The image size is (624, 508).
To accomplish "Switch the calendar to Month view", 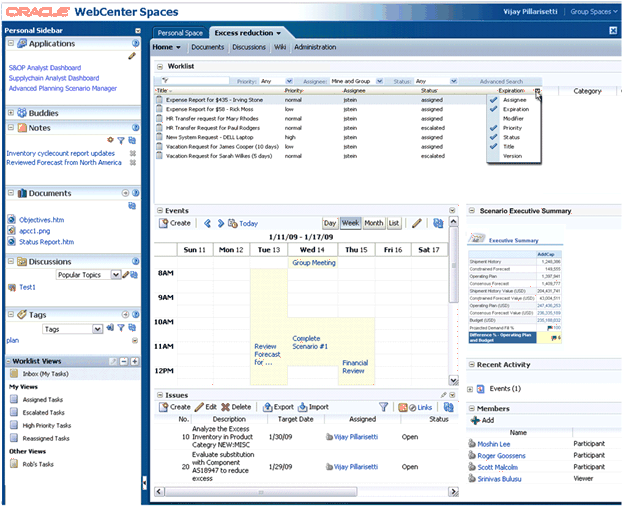I will (x=373, y=223).
